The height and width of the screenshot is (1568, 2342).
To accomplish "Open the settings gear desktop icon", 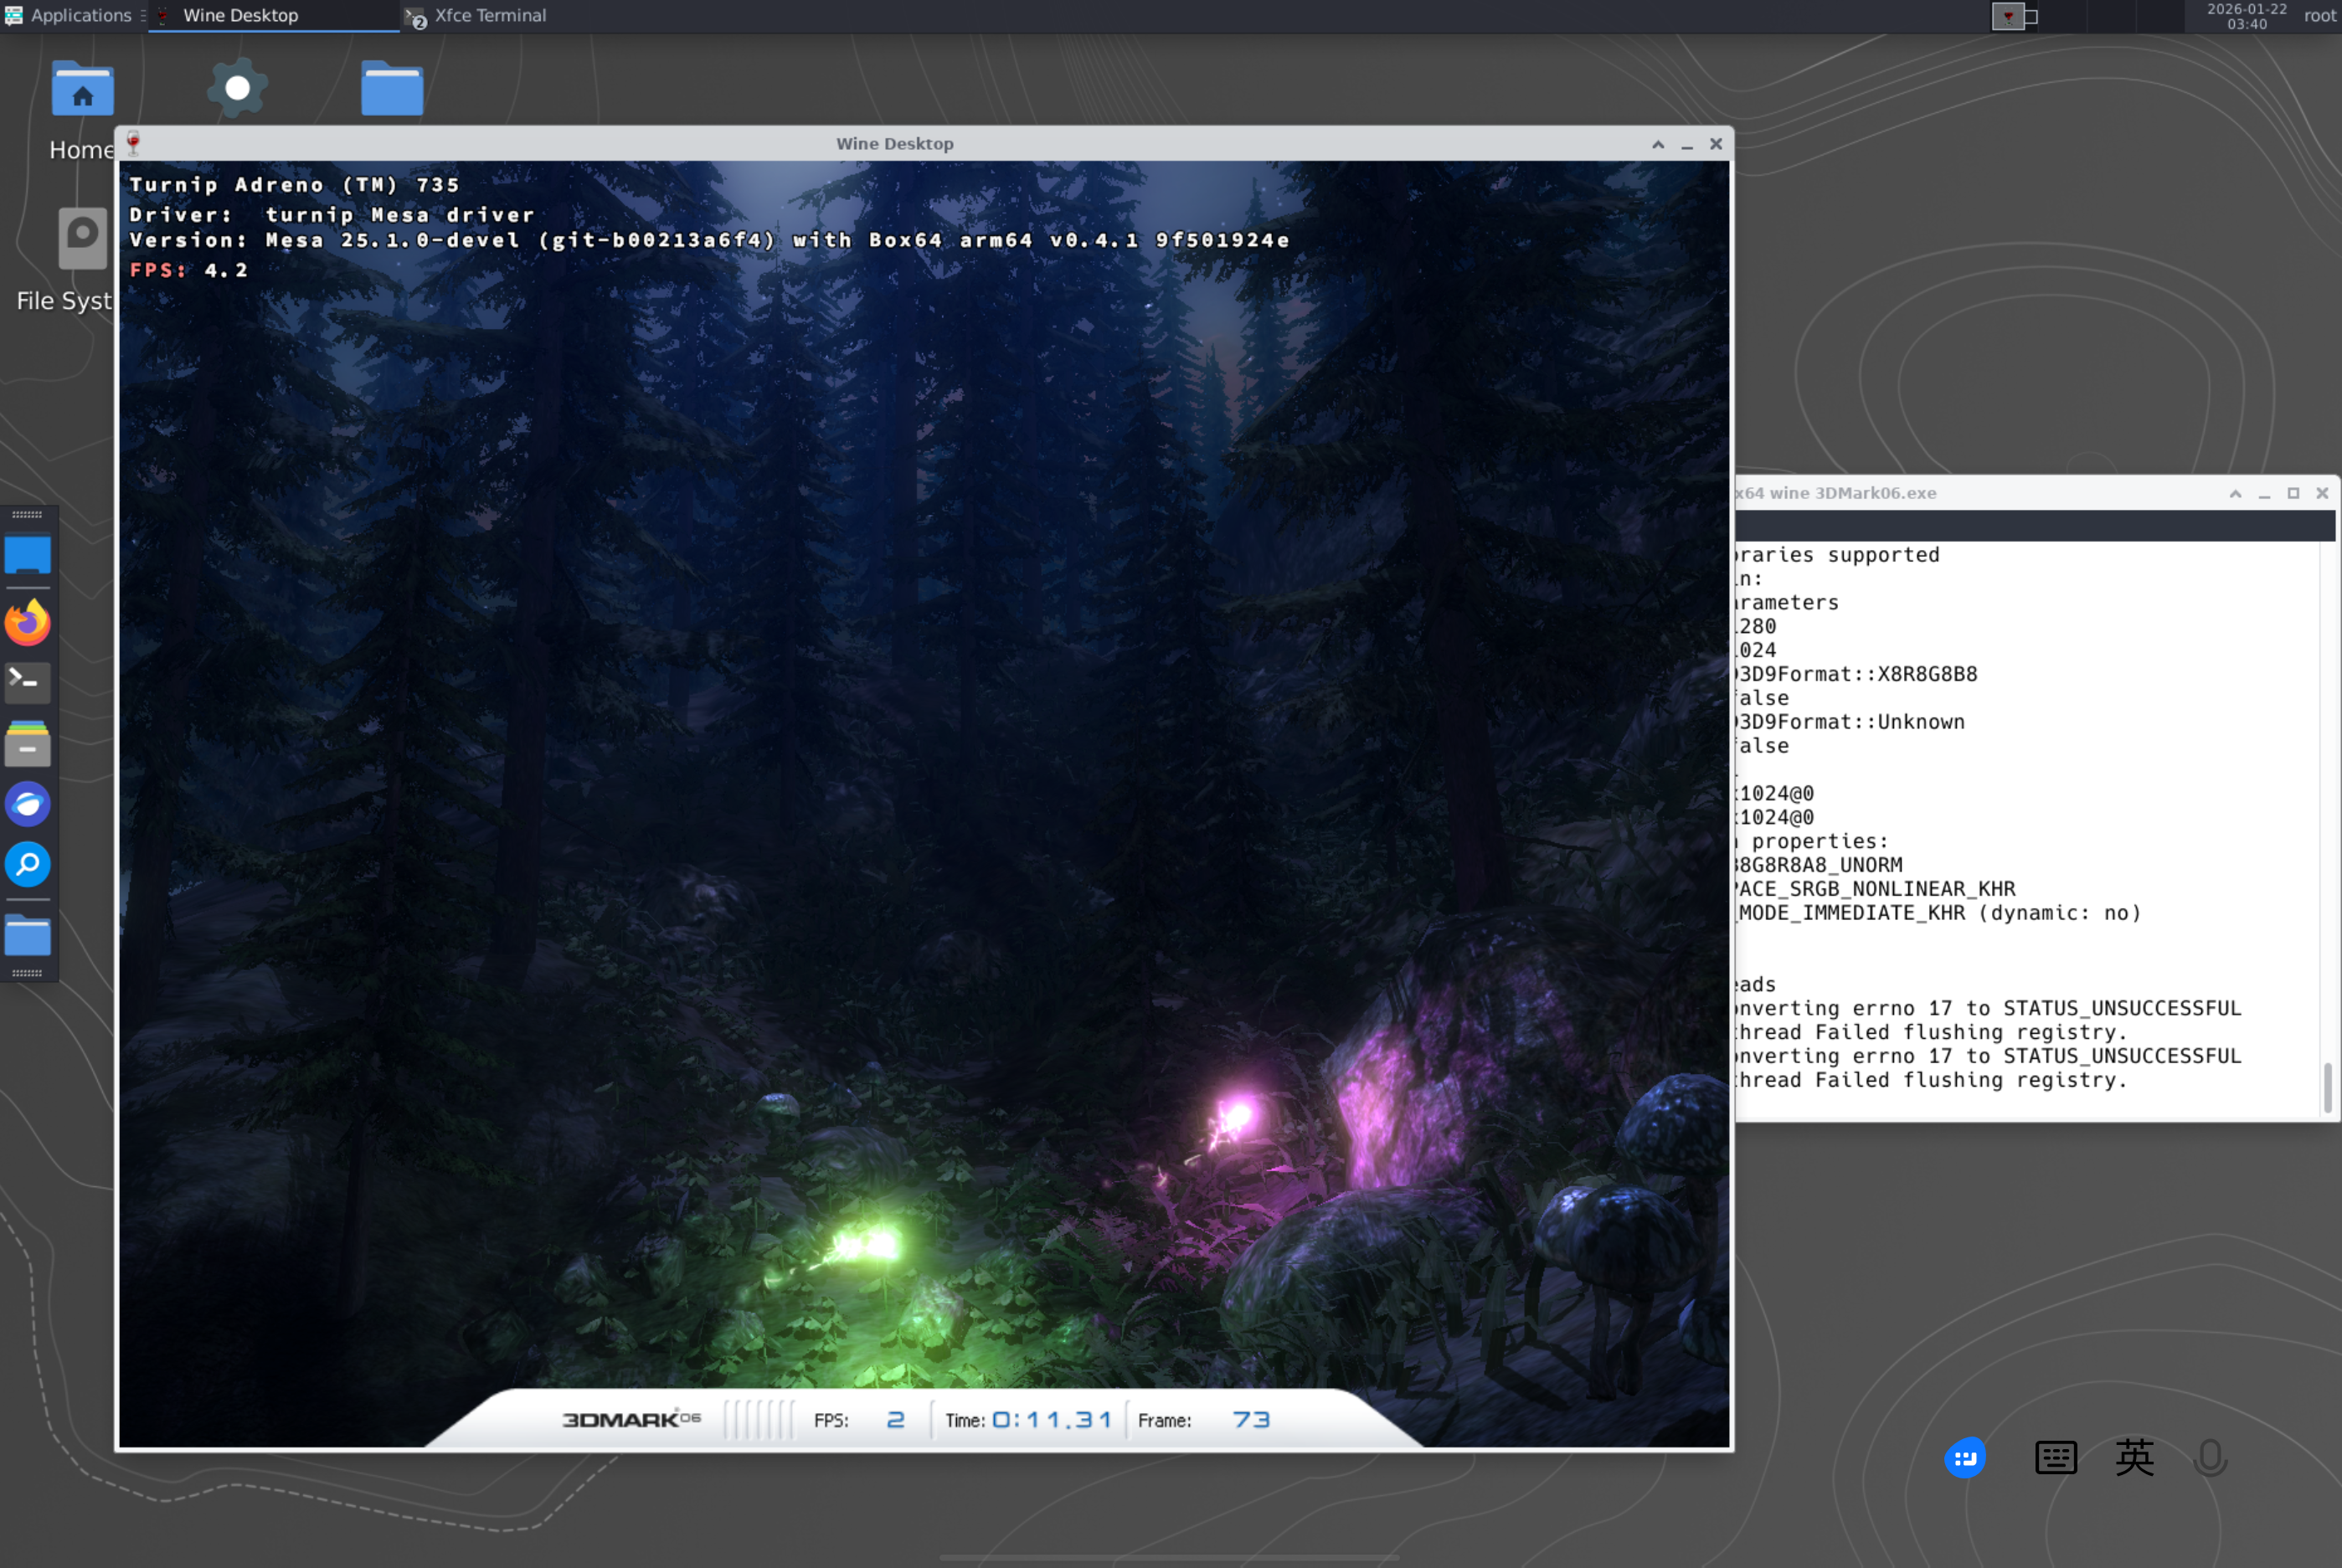I will click(x=237, y=88).
